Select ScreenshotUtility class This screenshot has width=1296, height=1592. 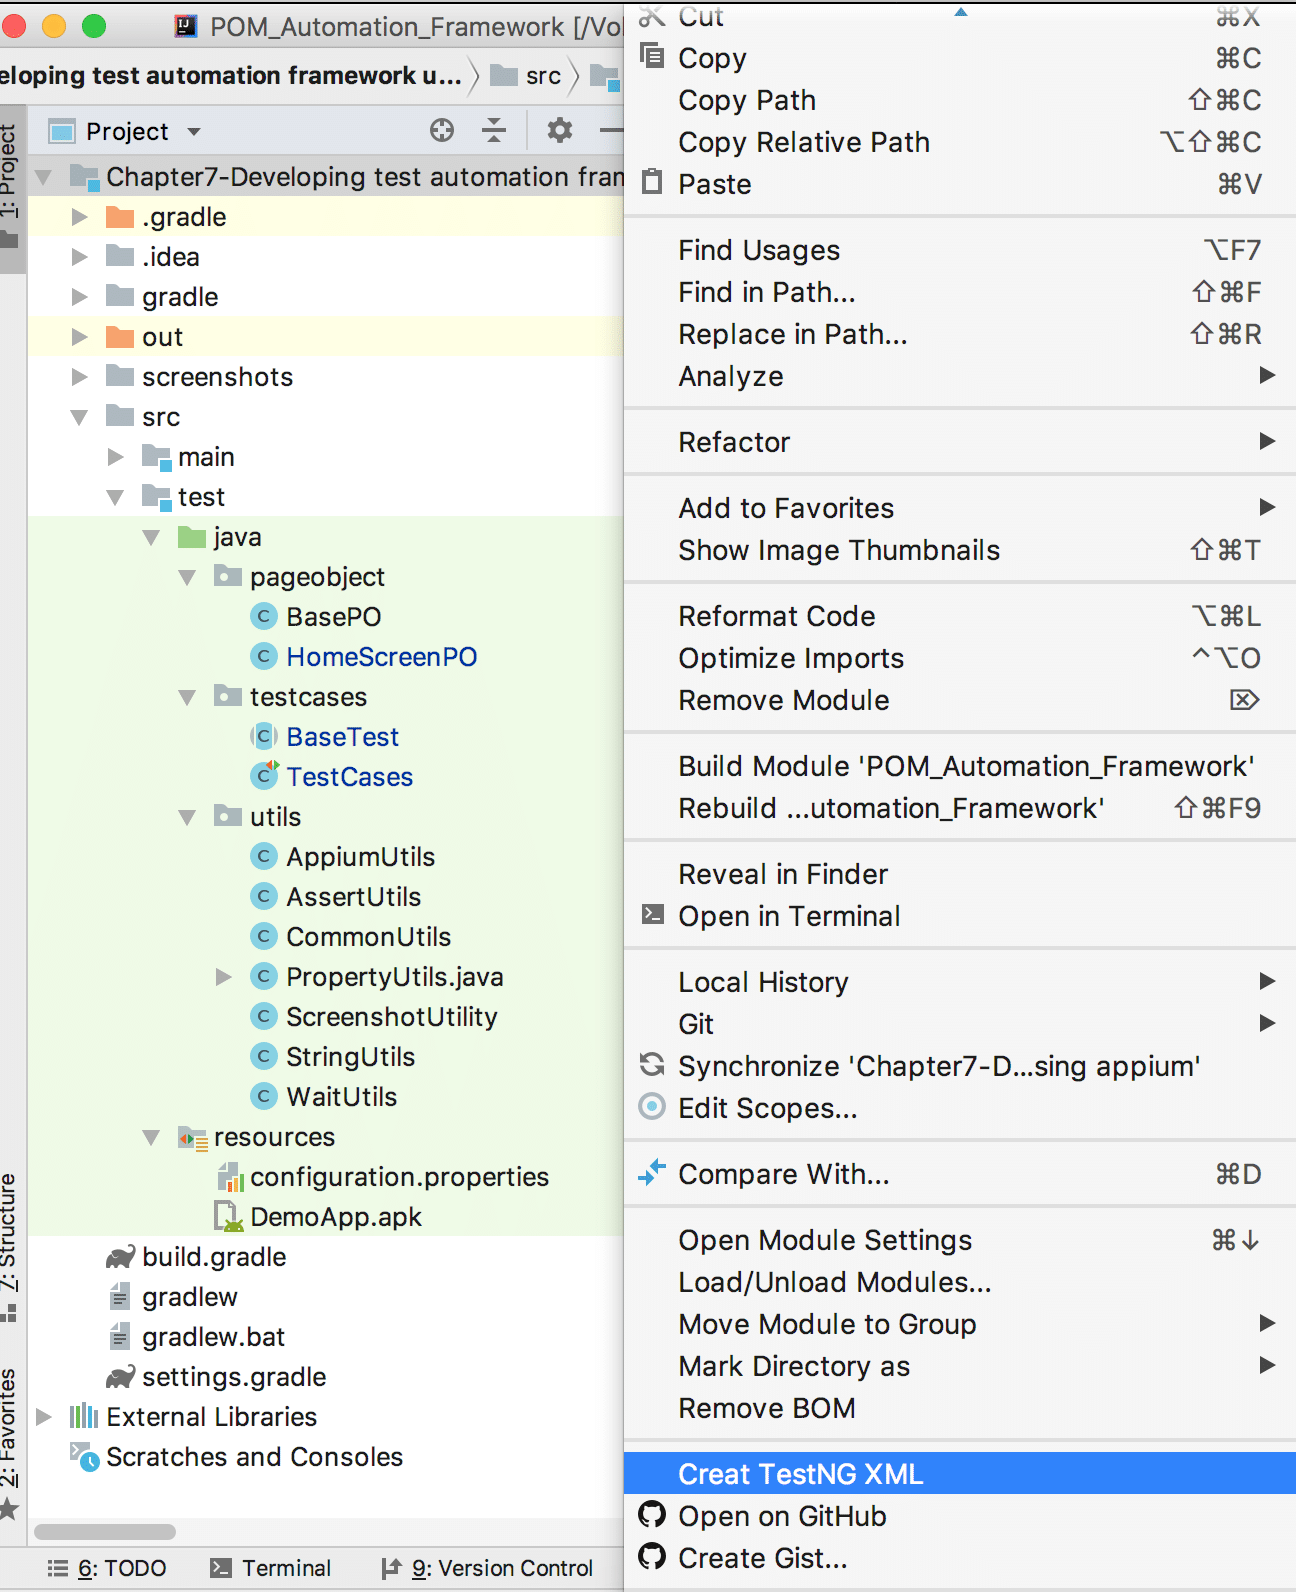click(392, 1017)
